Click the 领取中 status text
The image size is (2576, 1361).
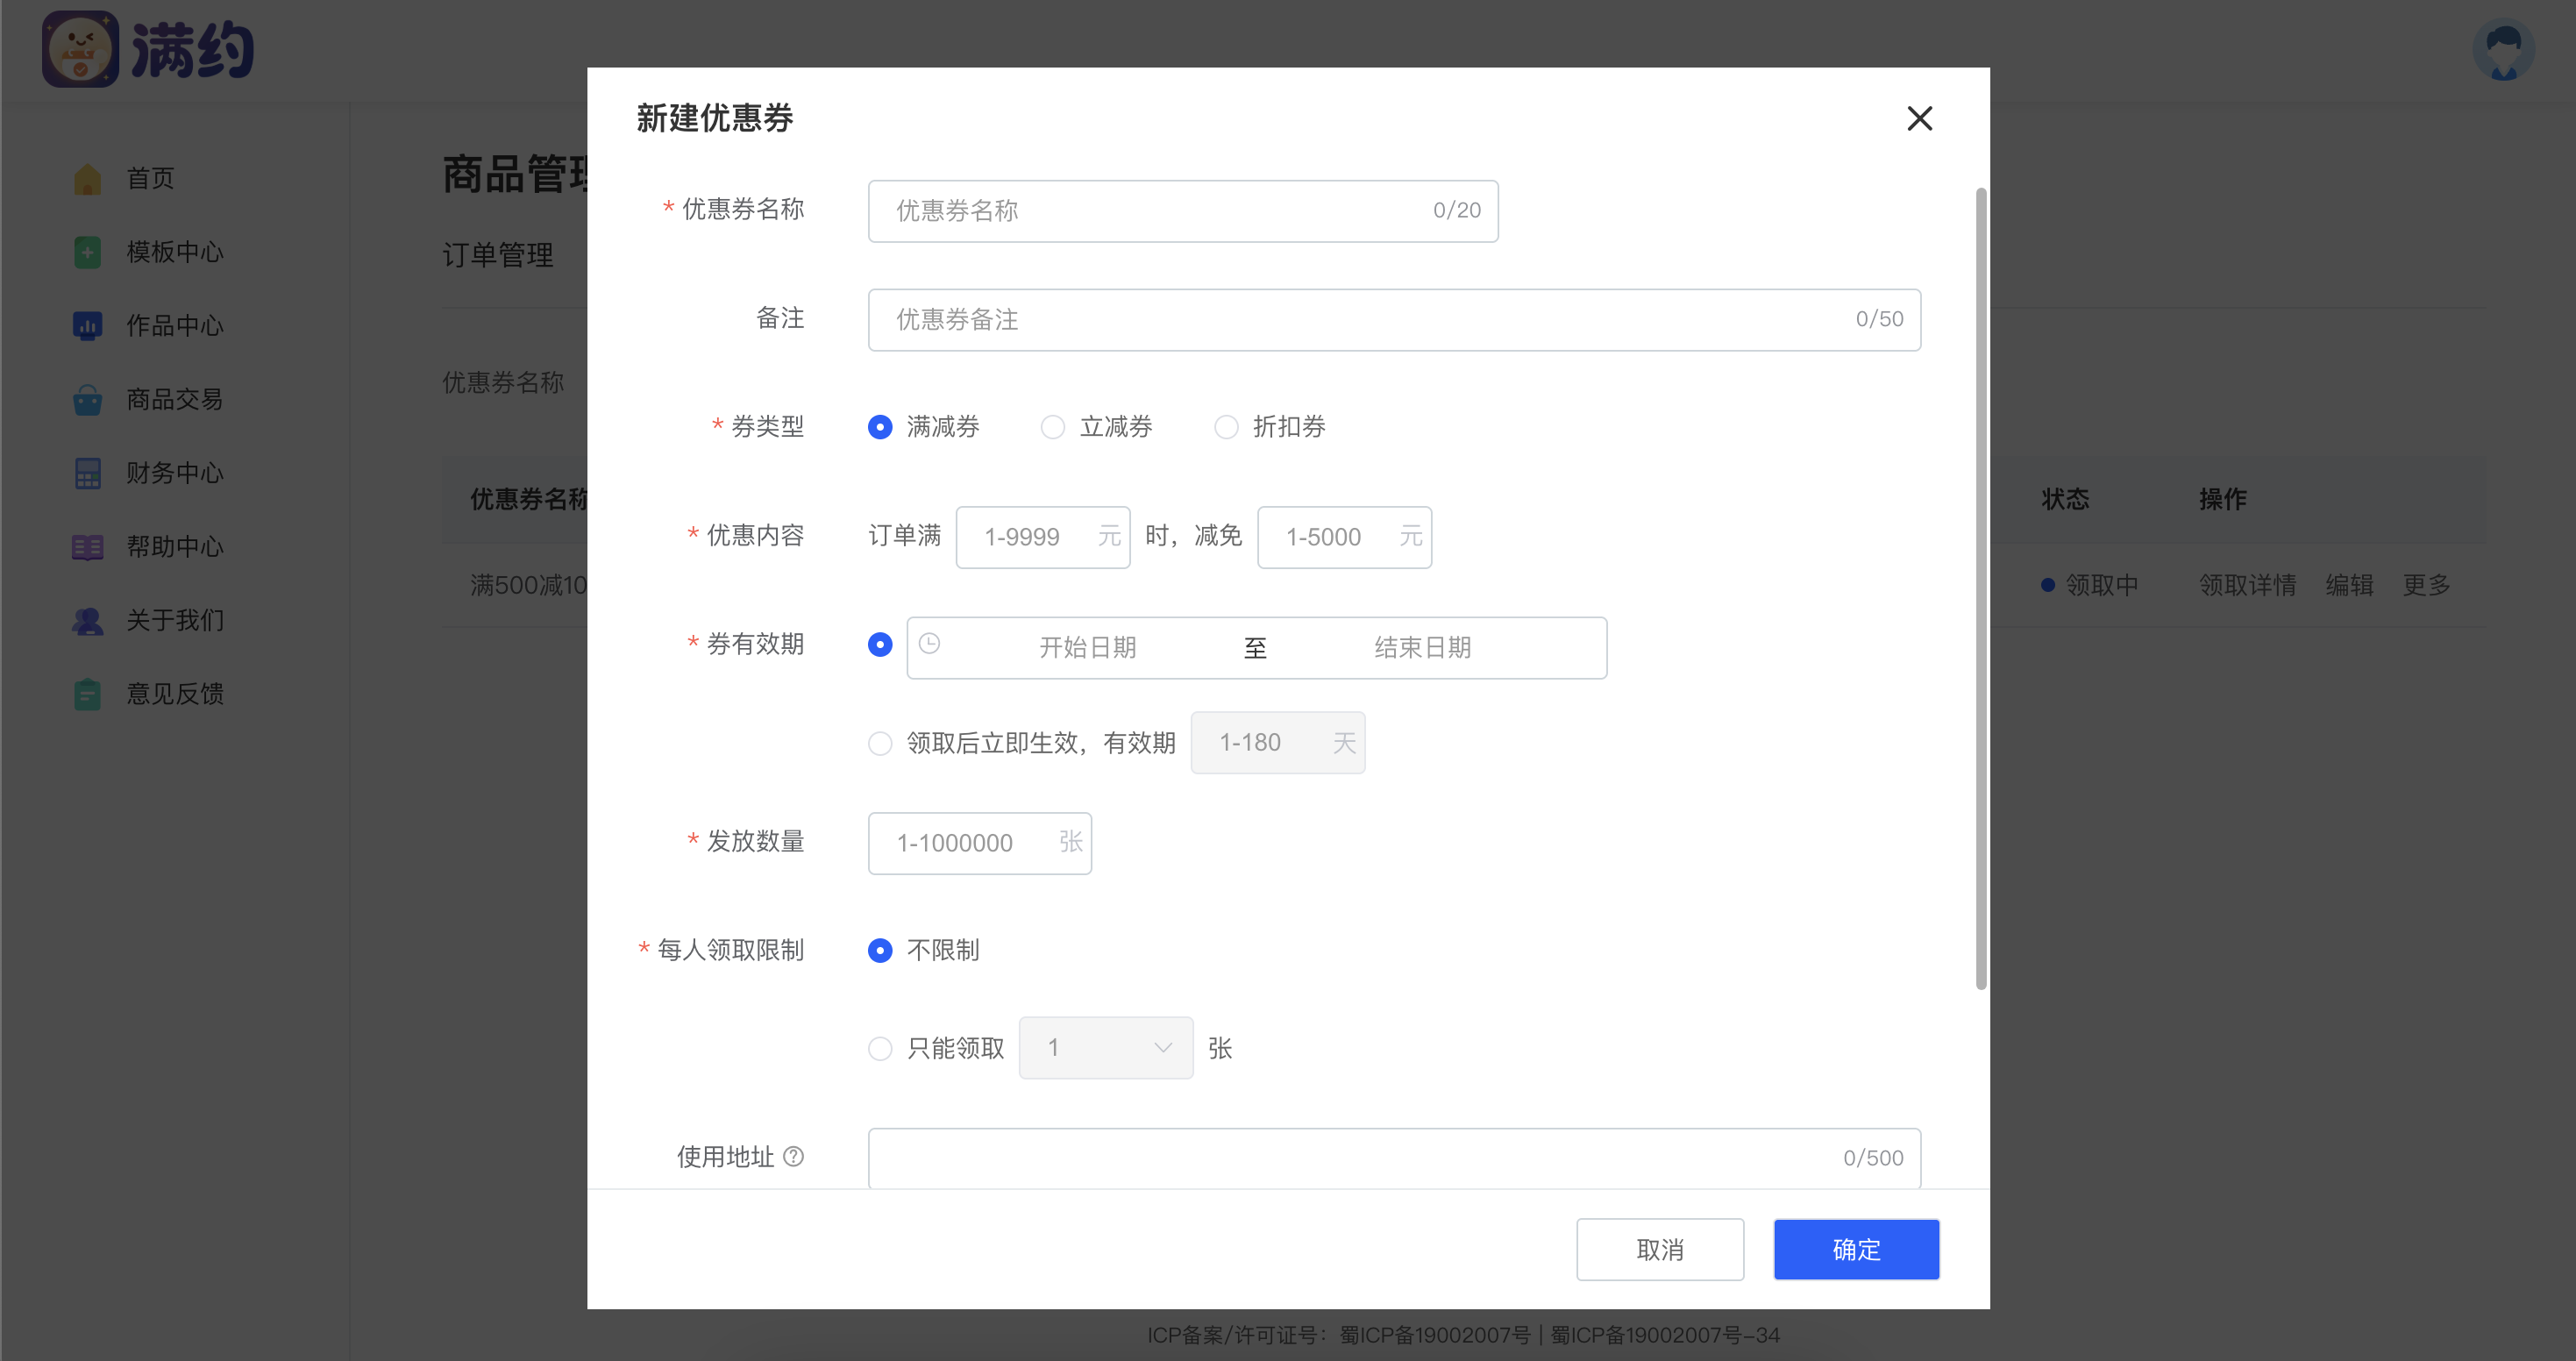(2101, 585)
